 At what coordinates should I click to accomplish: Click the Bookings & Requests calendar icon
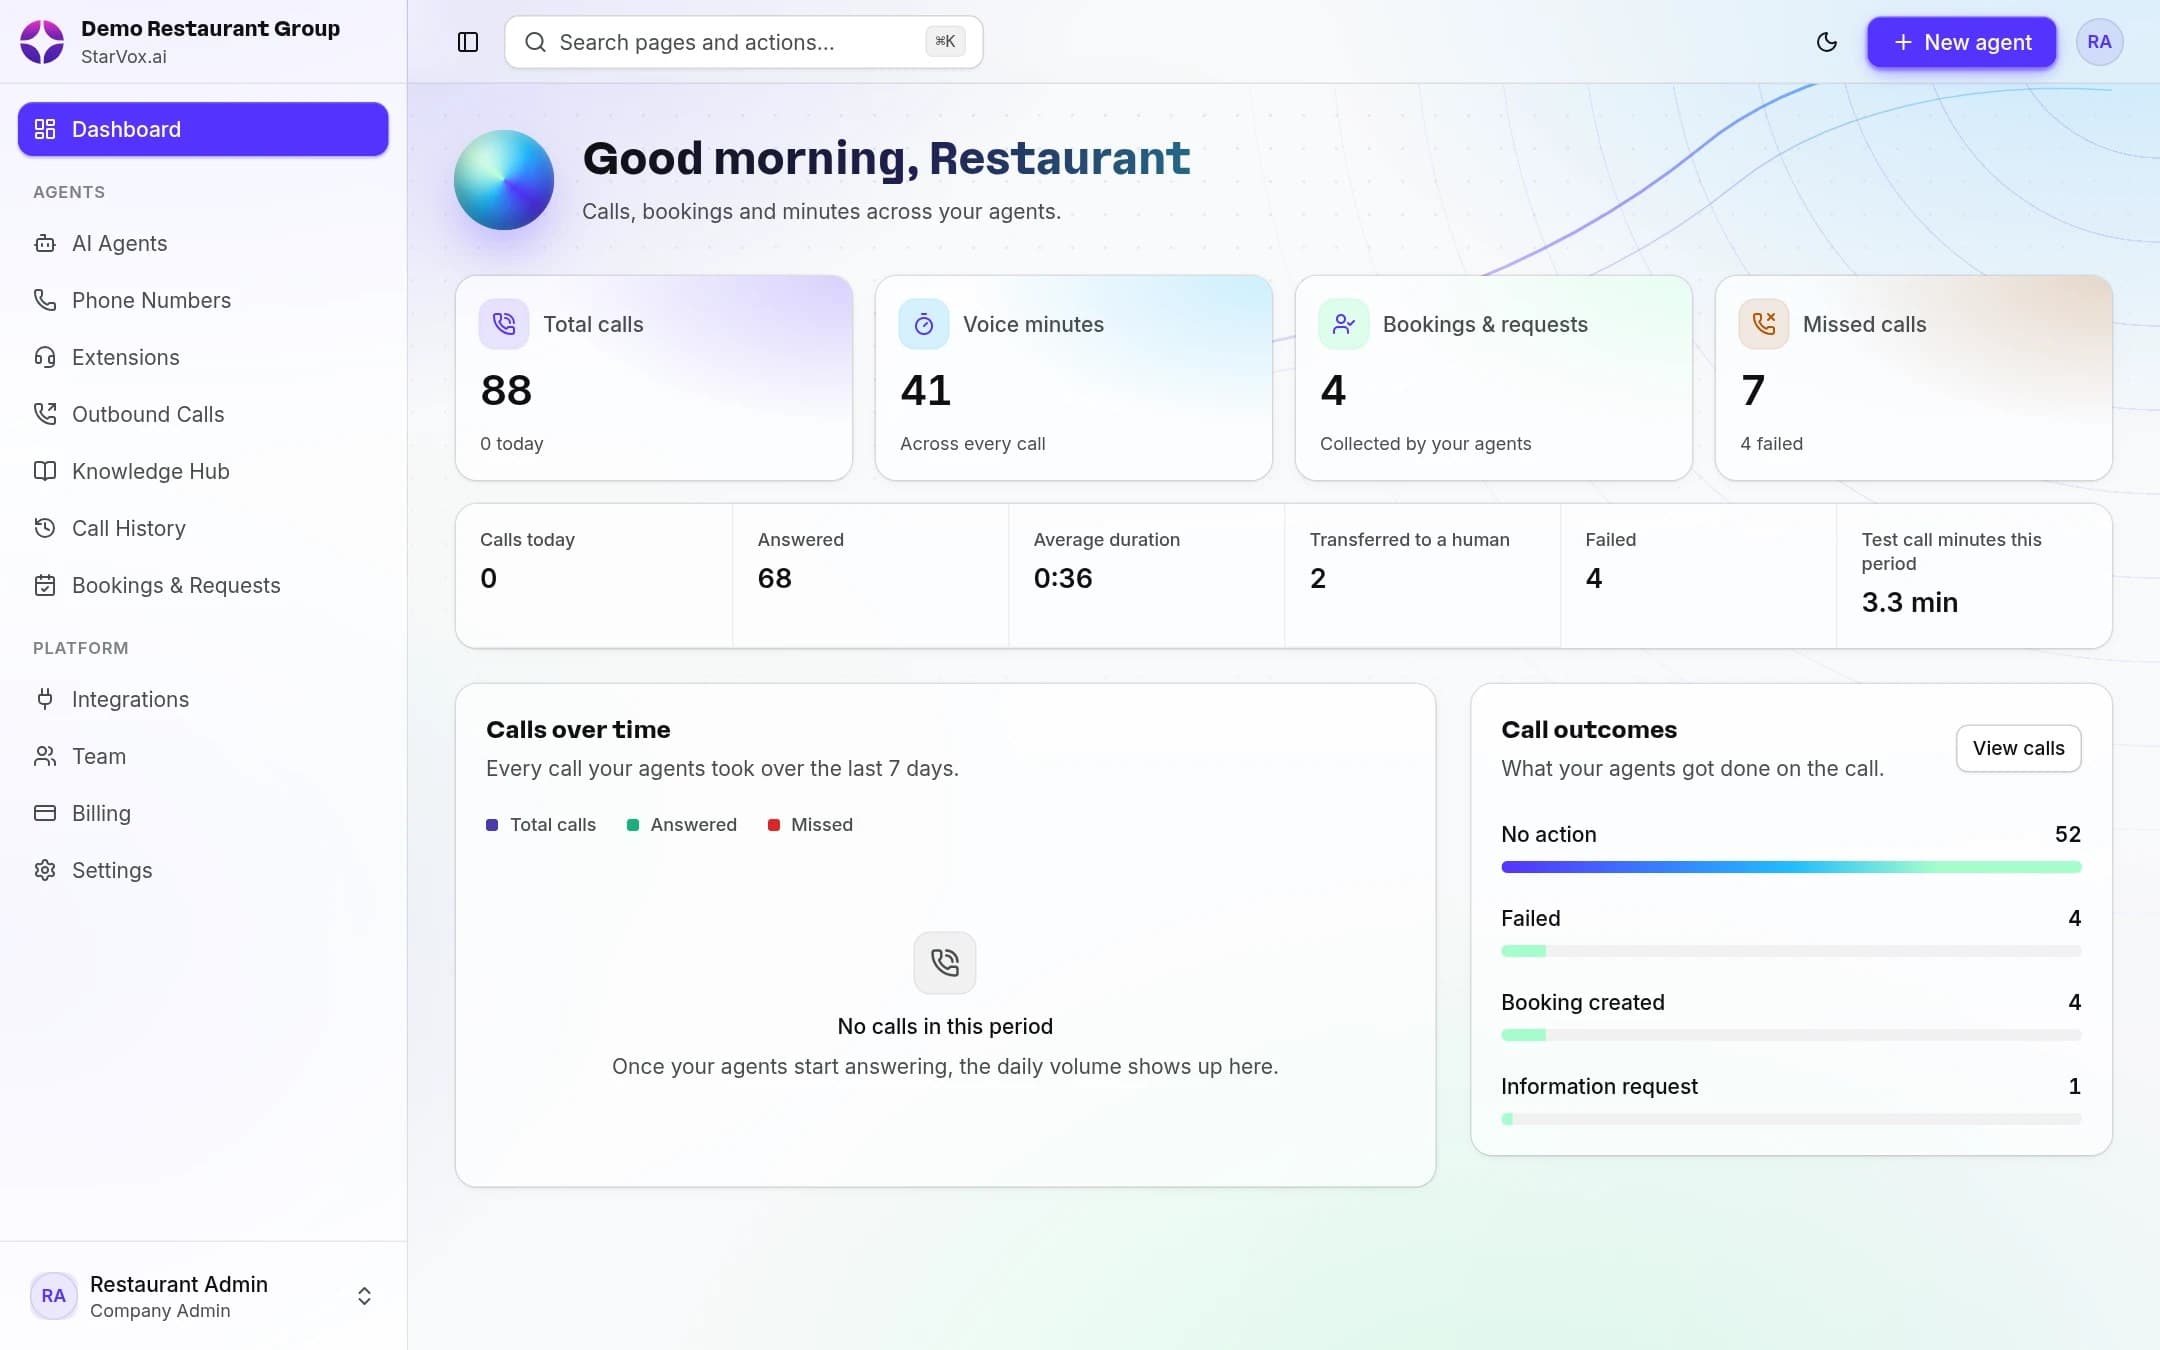(45, 585)
